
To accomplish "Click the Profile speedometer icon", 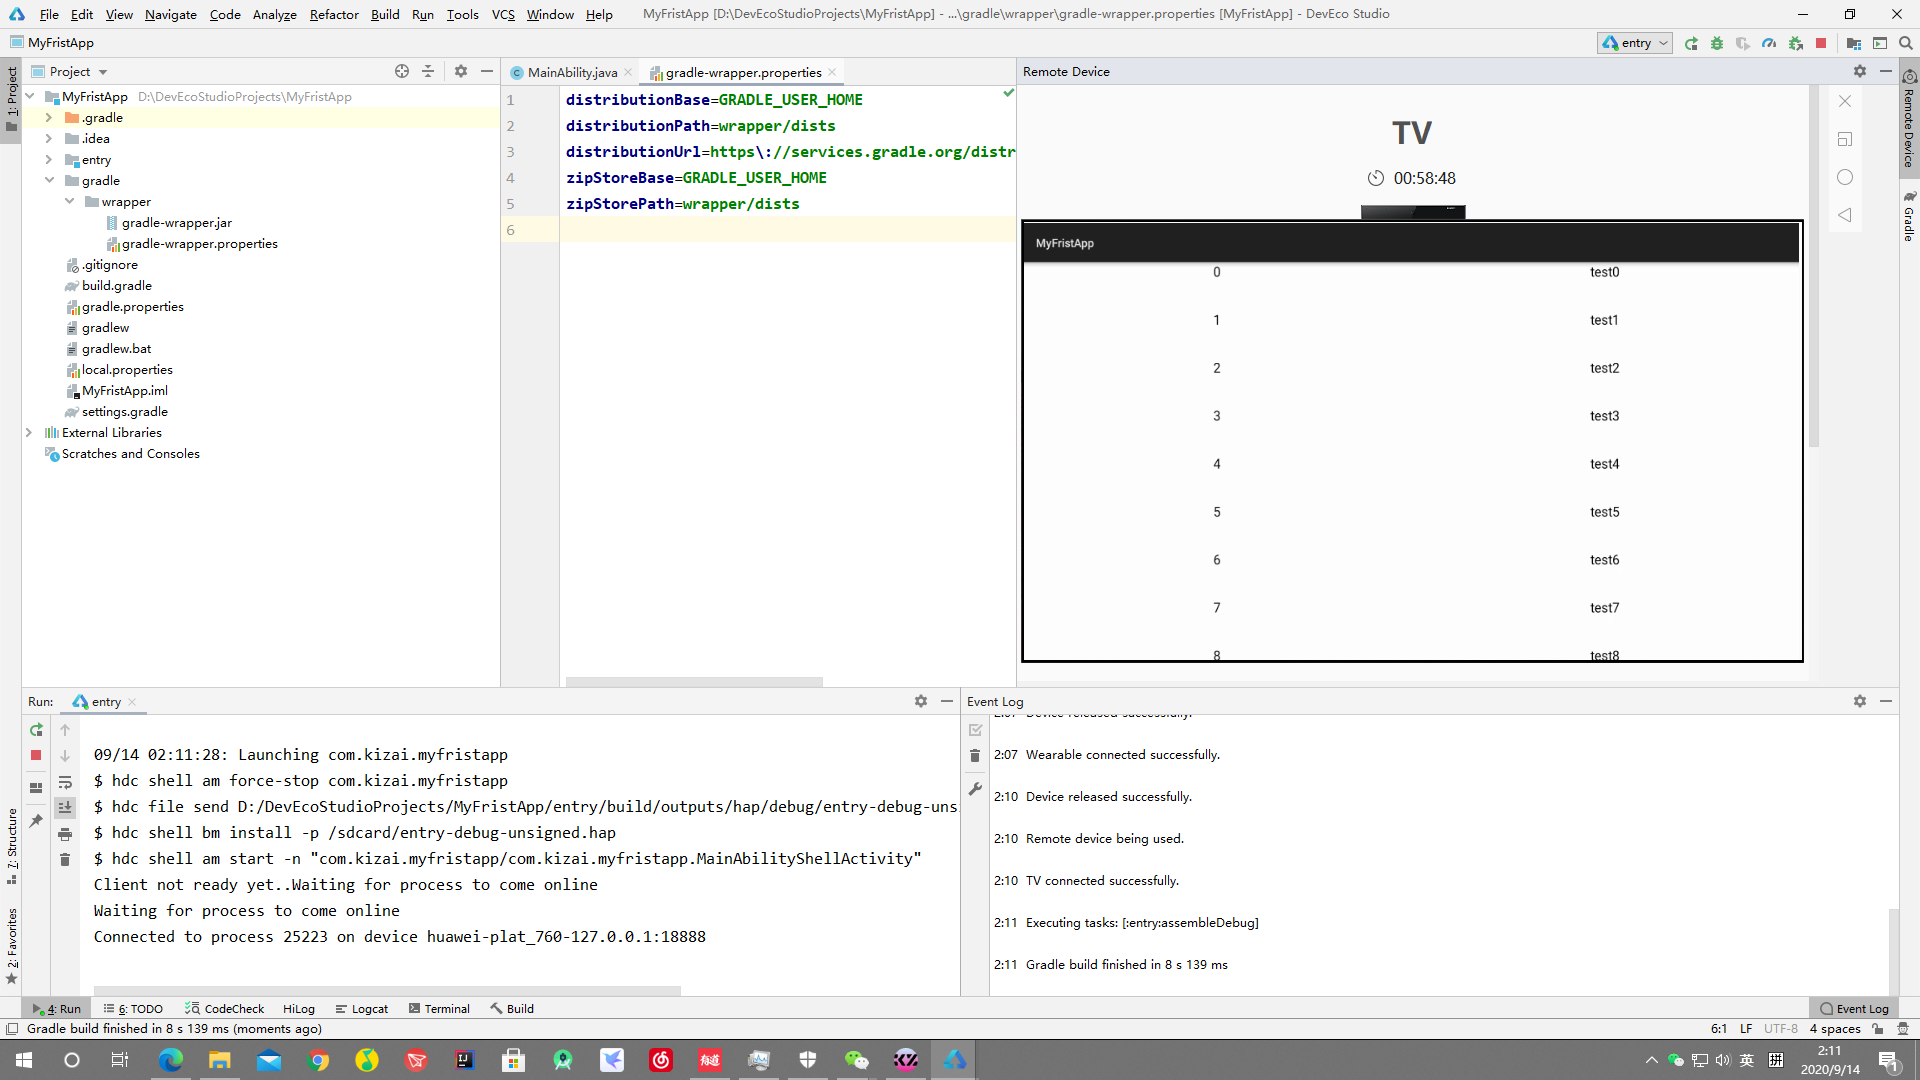I will pyautogui.click(x=1769, y=43).
